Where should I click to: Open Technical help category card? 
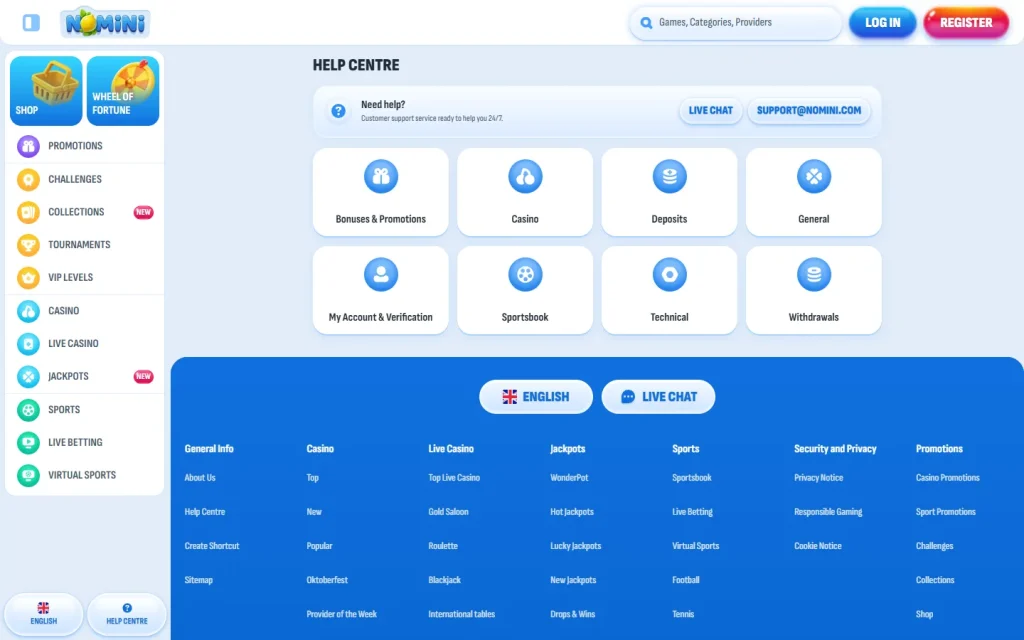669,290
